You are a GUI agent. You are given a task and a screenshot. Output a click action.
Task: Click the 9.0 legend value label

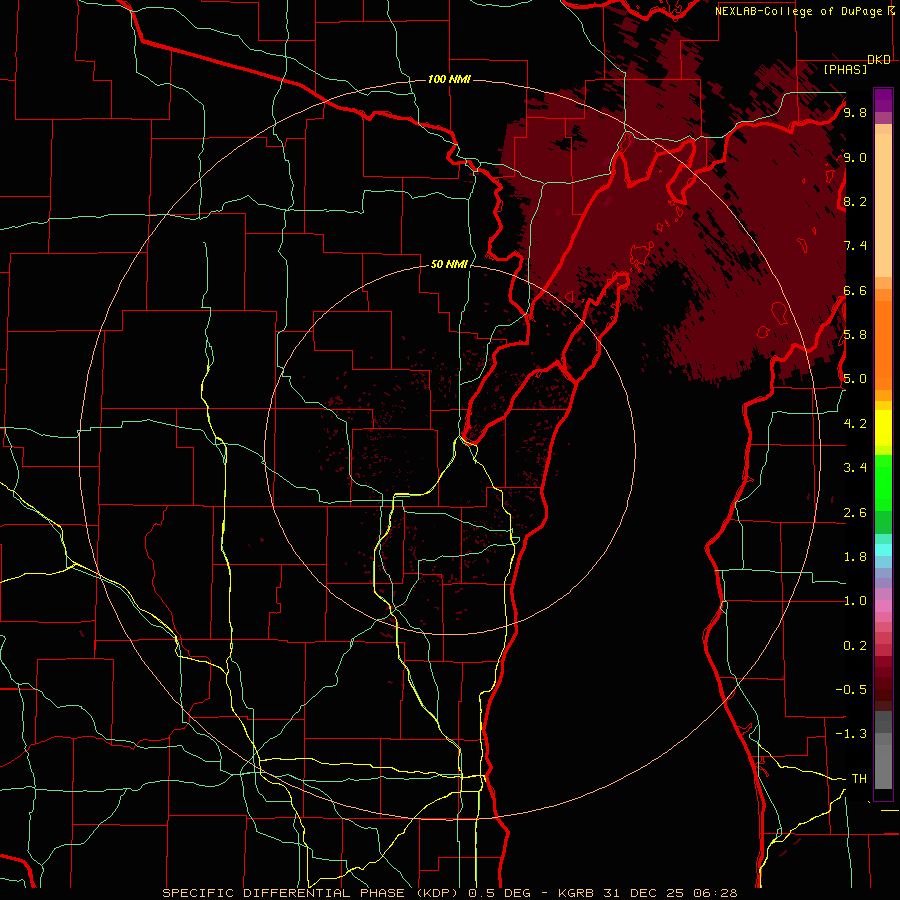pos(855,157)
